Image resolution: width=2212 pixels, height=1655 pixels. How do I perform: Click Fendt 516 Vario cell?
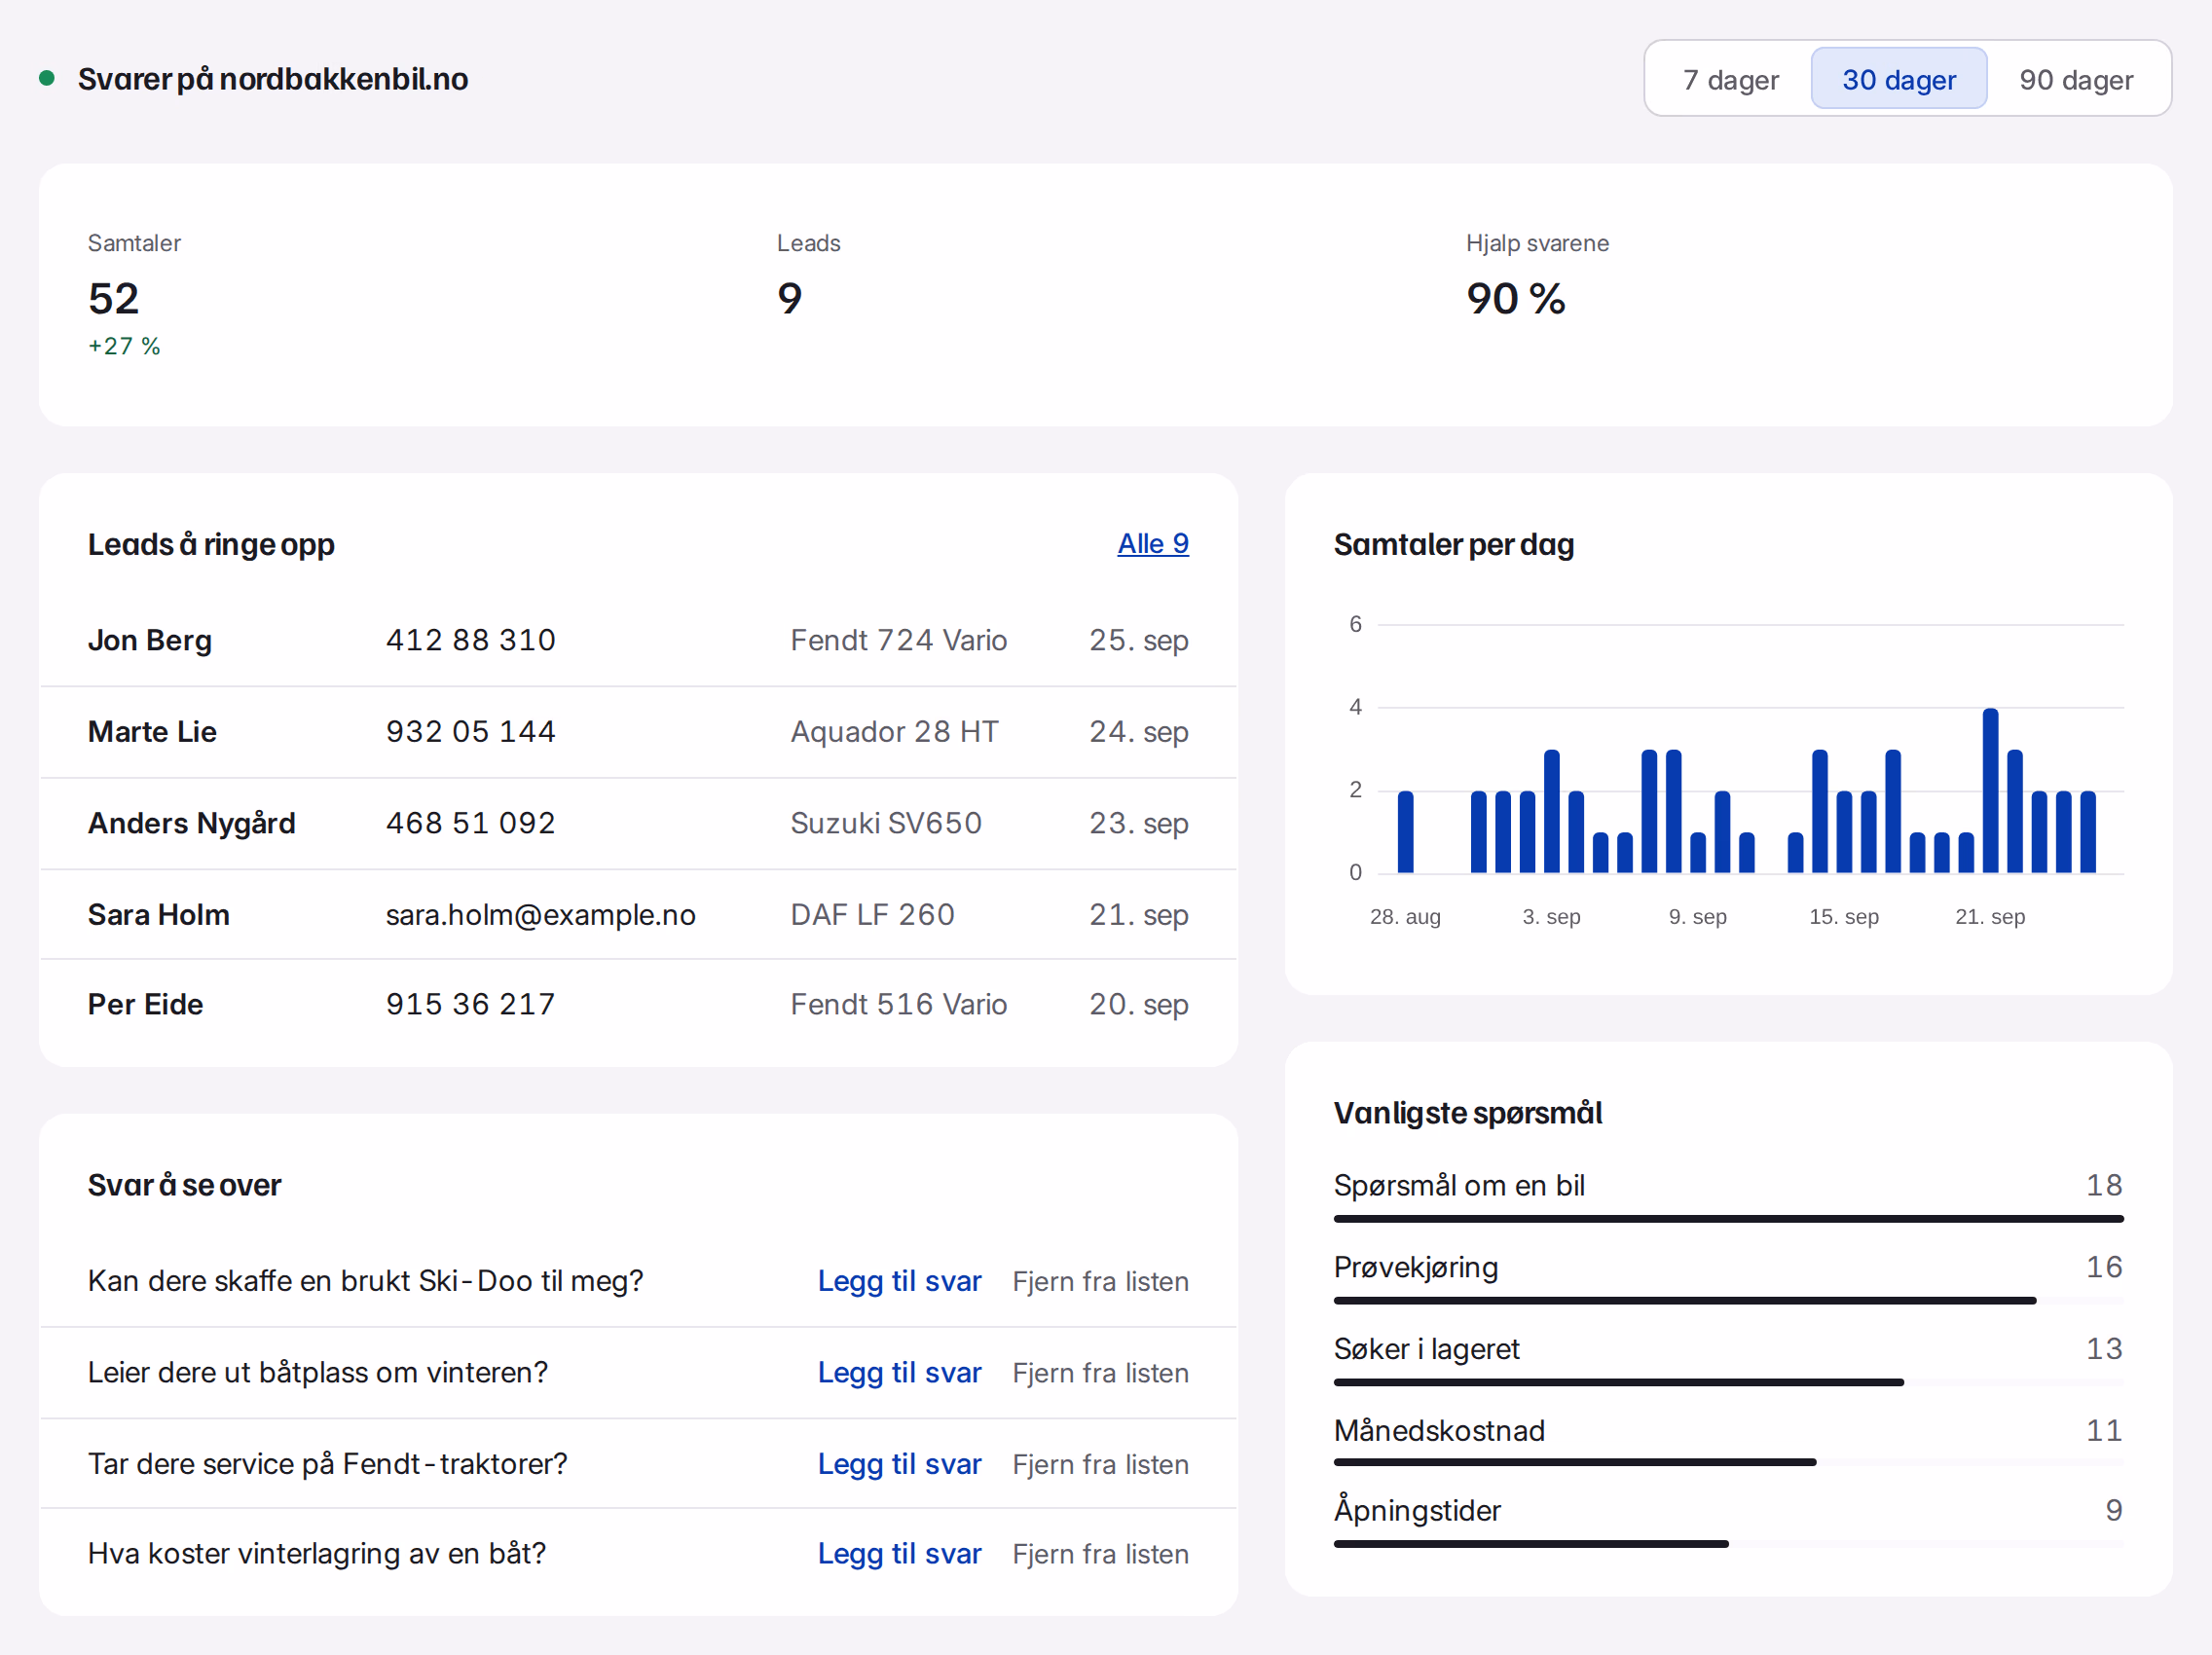(x=898, y=1004)
